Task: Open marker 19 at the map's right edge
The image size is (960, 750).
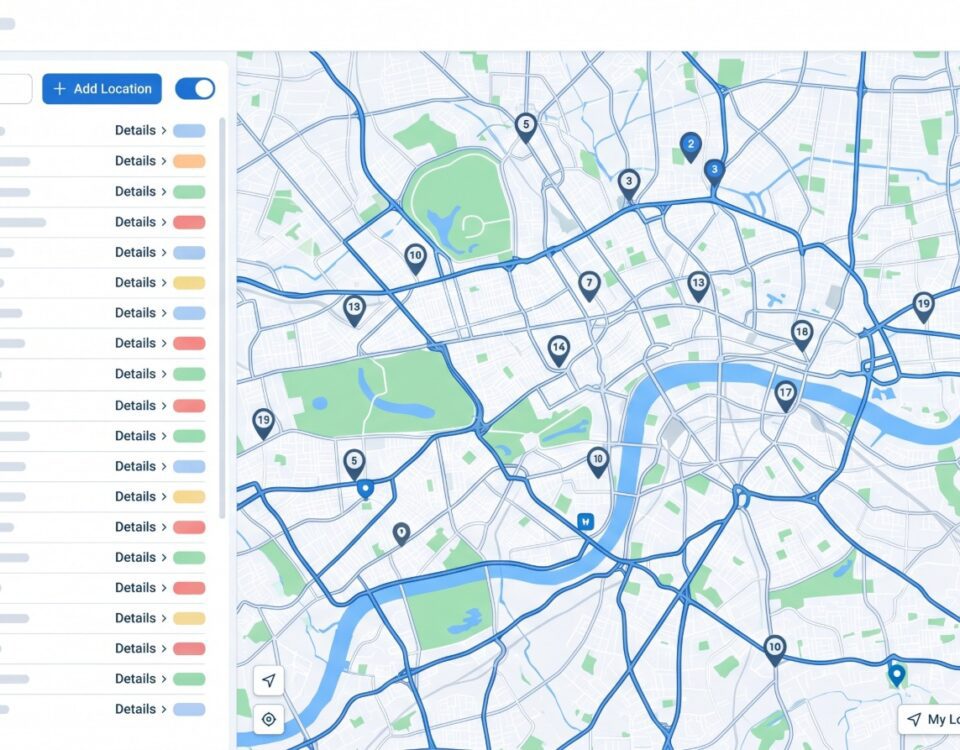Action: [x=923, y=307]
